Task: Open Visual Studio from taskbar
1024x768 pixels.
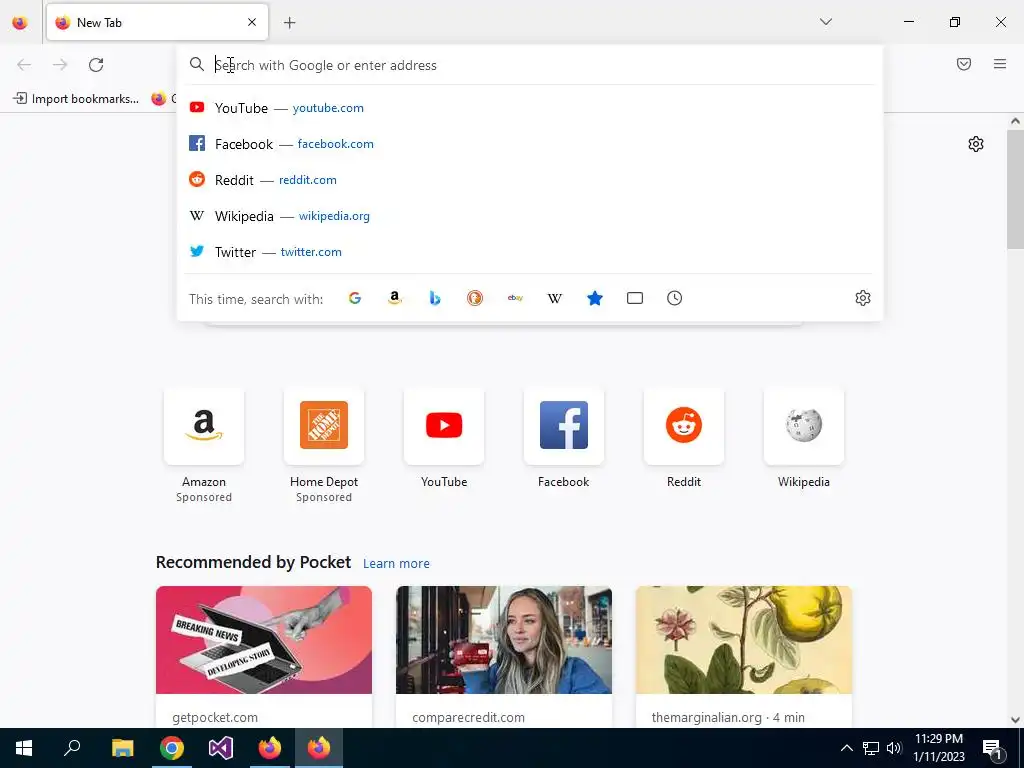Action: (221, 748)
